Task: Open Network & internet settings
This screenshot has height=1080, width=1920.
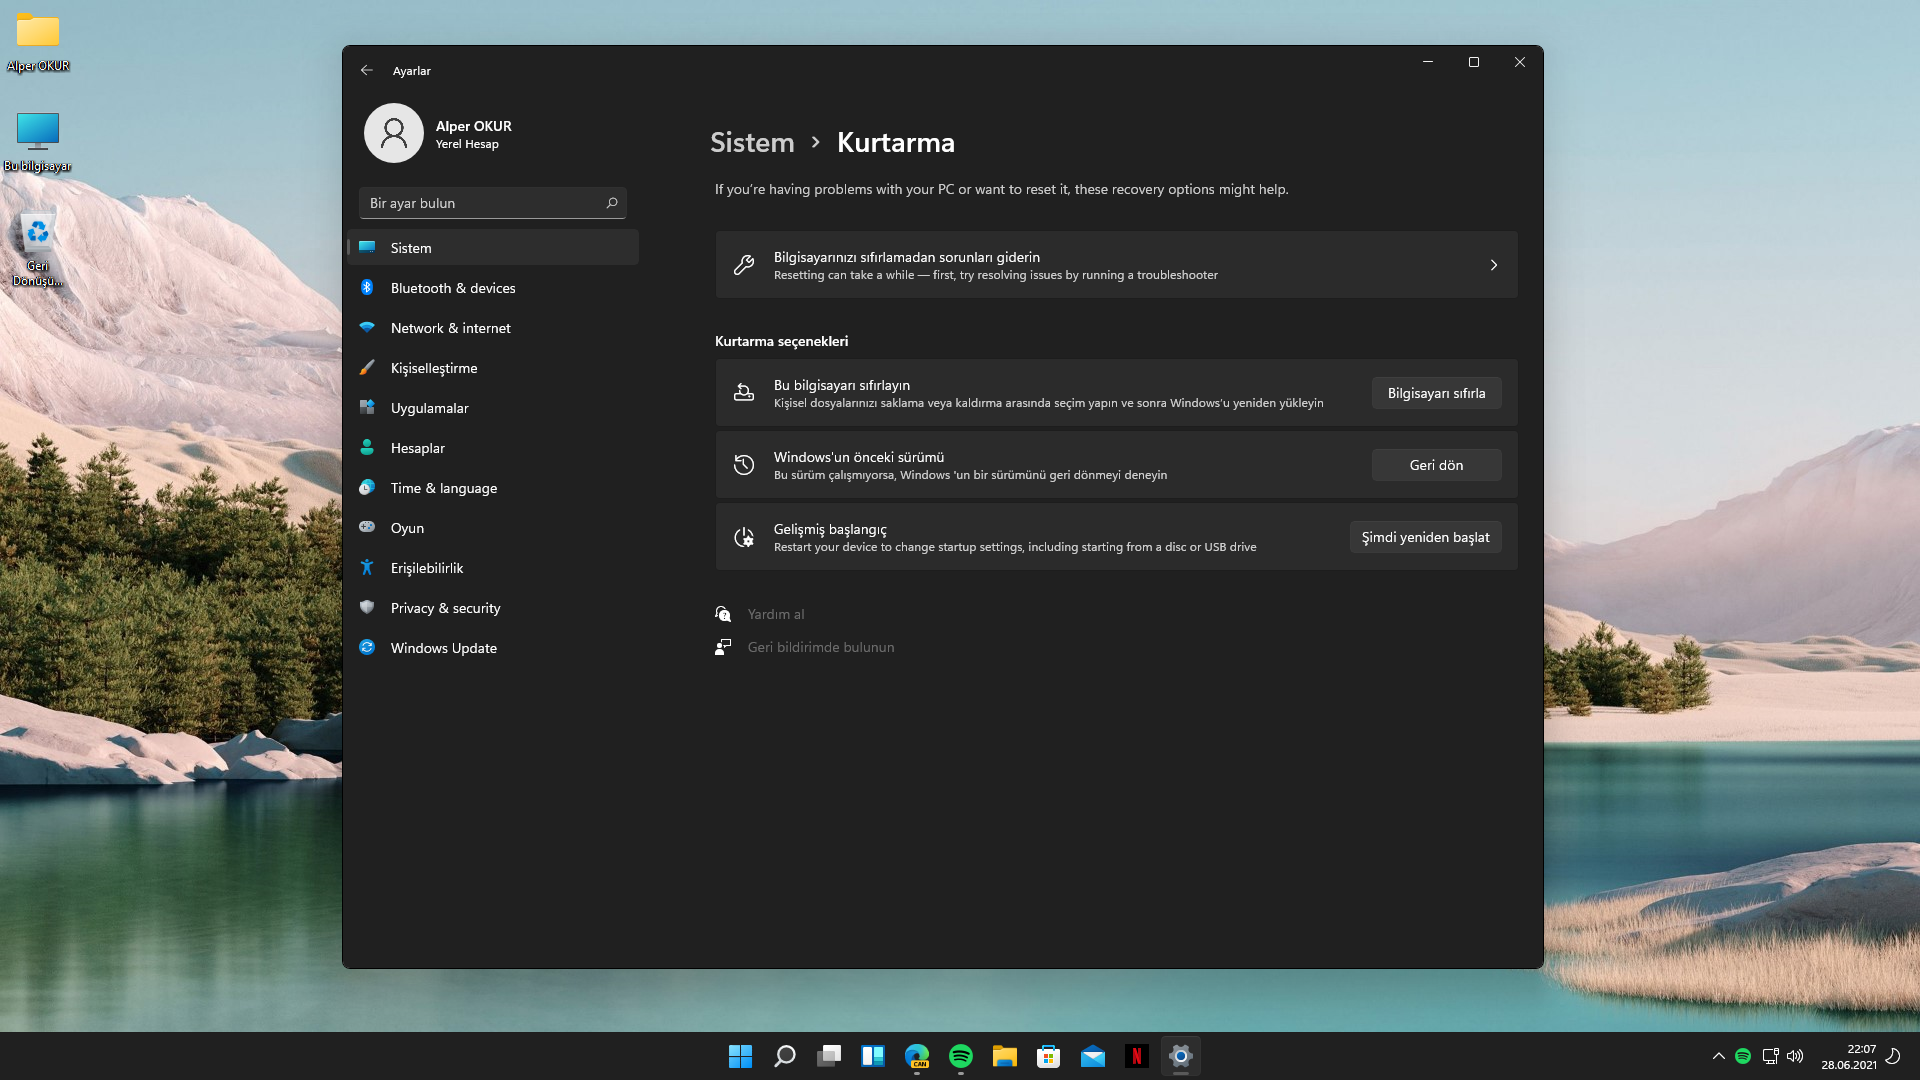Action: (x=450, y=328)
